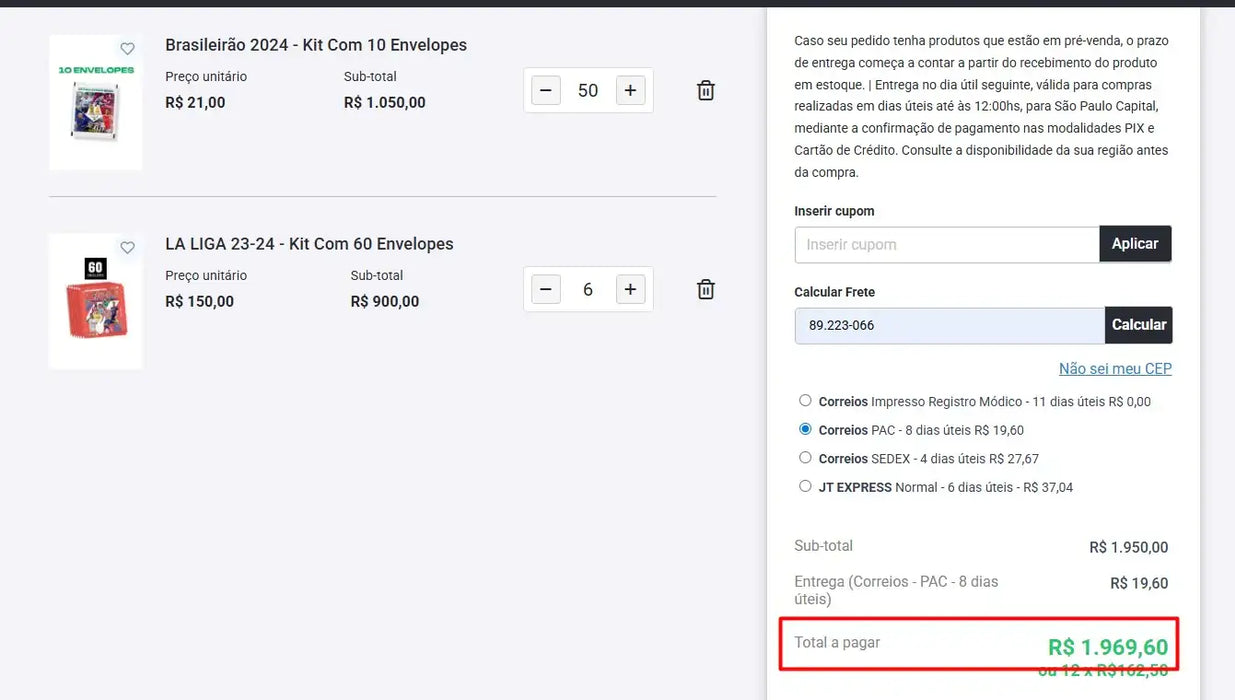The width and height of the screenshot is (1235, 700).
Task: Calculate shipping with Calcular button
Action: tap(1139, 324)
